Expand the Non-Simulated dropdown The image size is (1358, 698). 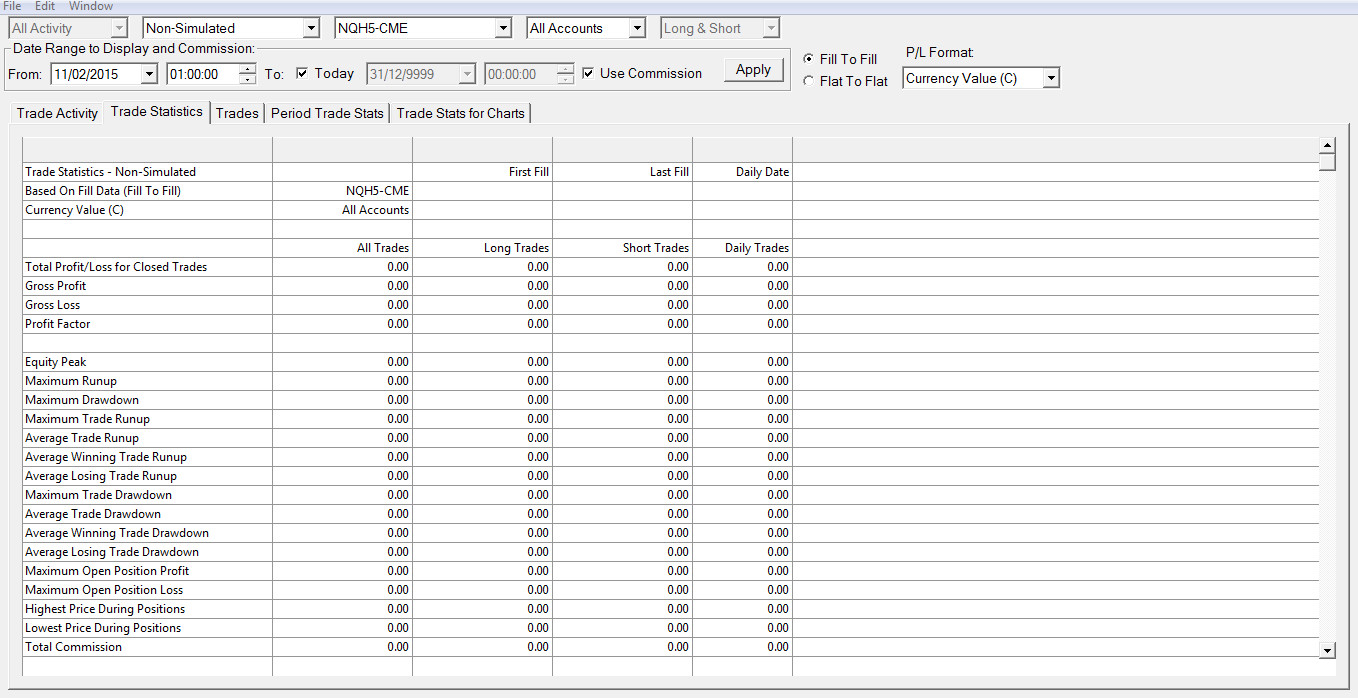pyautogui.click(x=311, y=28)
